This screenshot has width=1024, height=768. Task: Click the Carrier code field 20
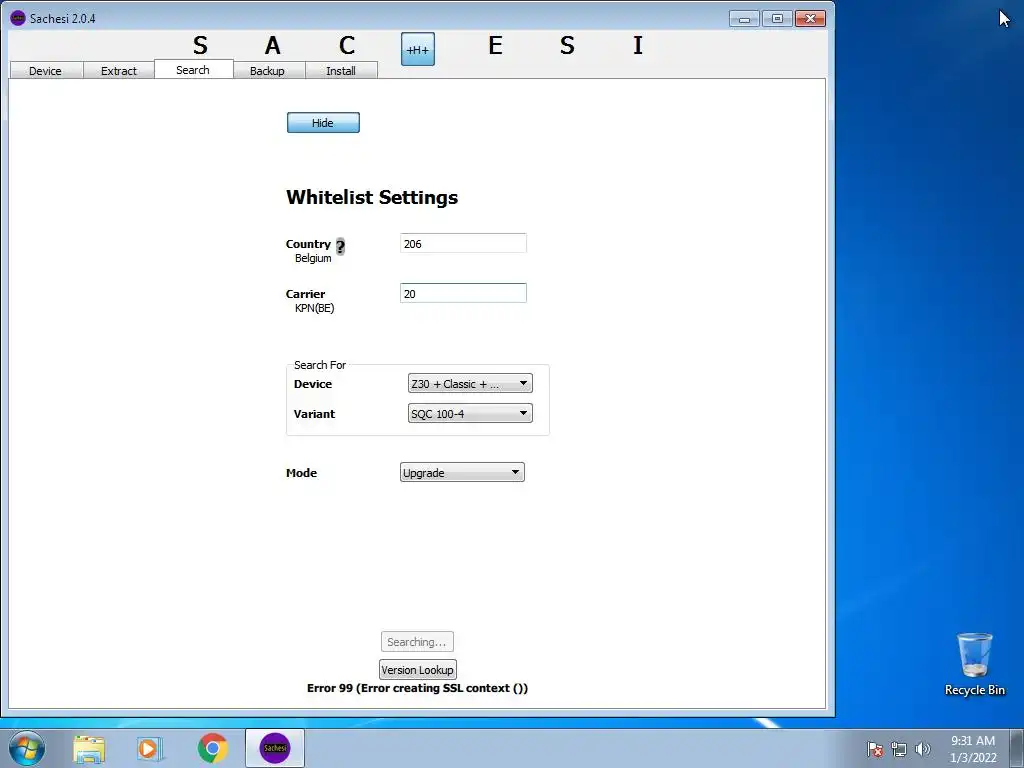[x=463, y=293]
